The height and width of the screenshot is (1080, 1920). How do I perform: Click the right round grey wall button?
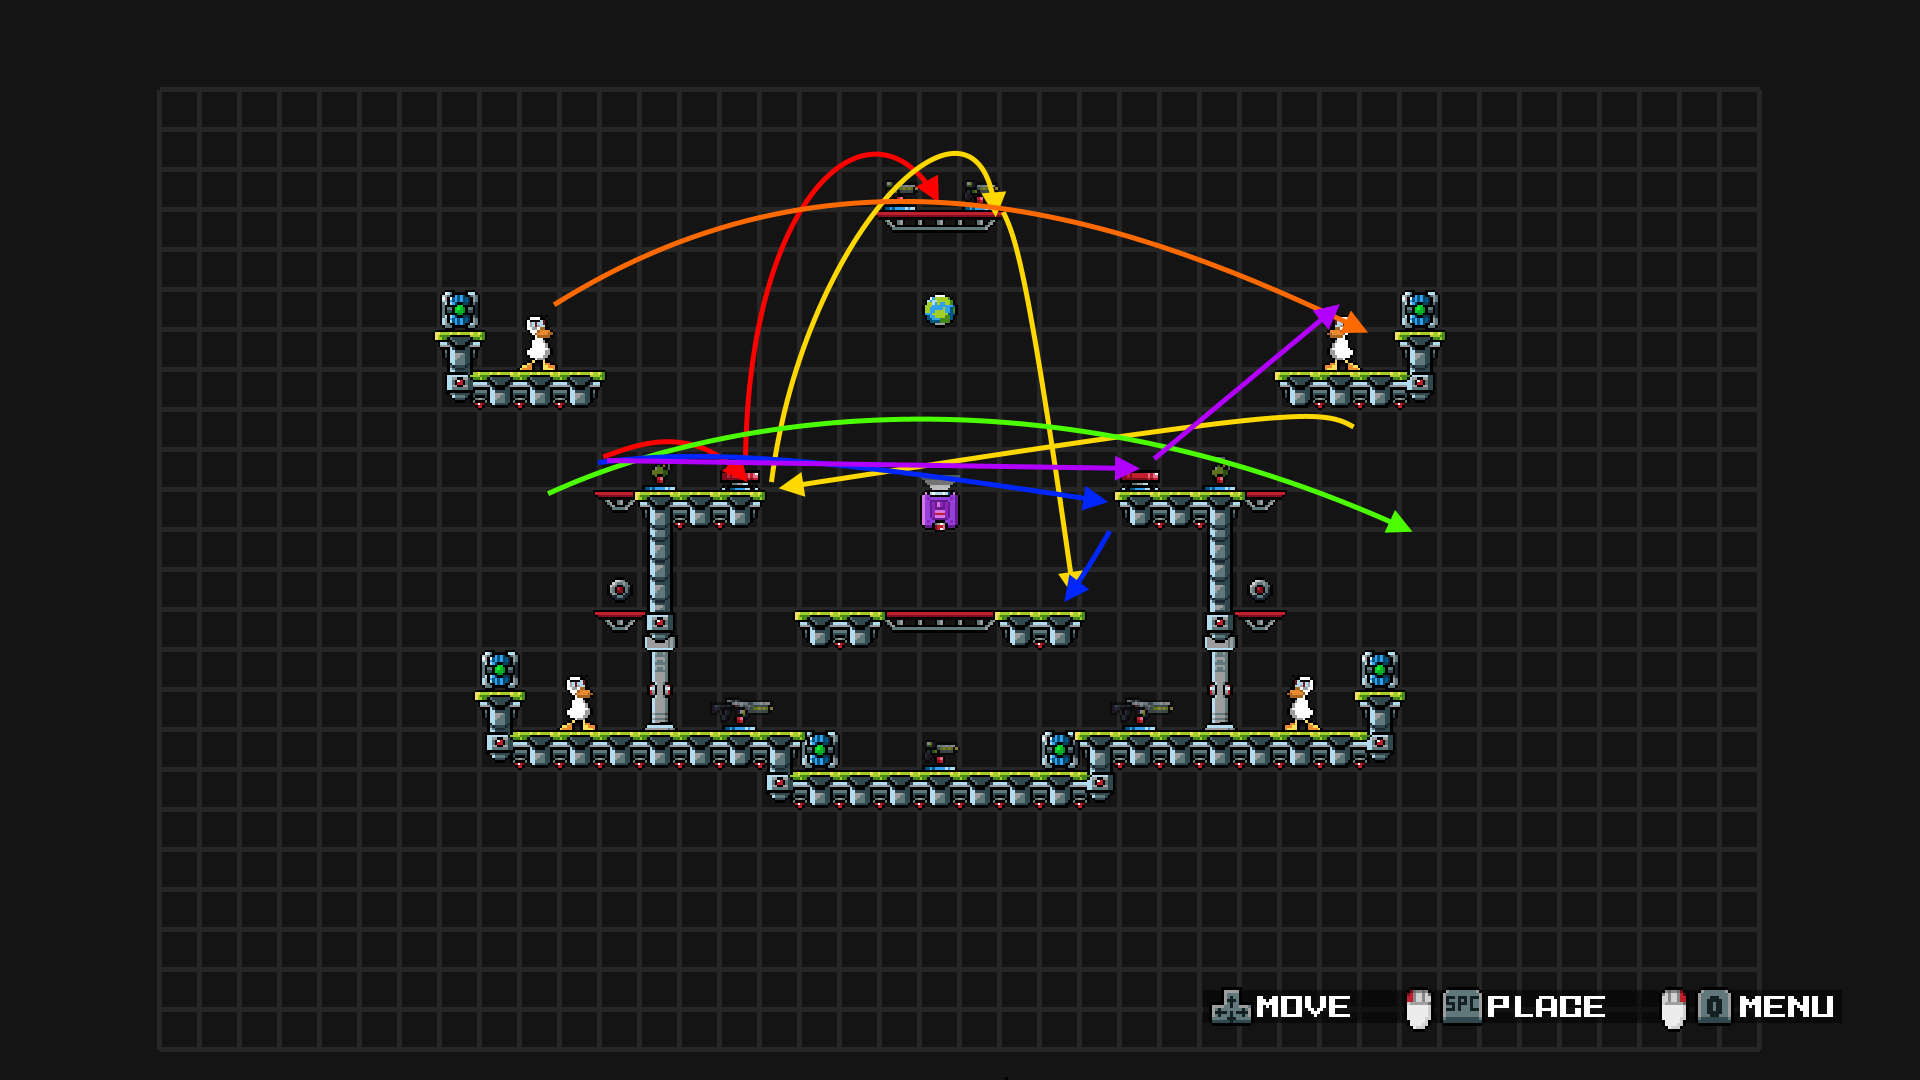tap(1259, 590)
